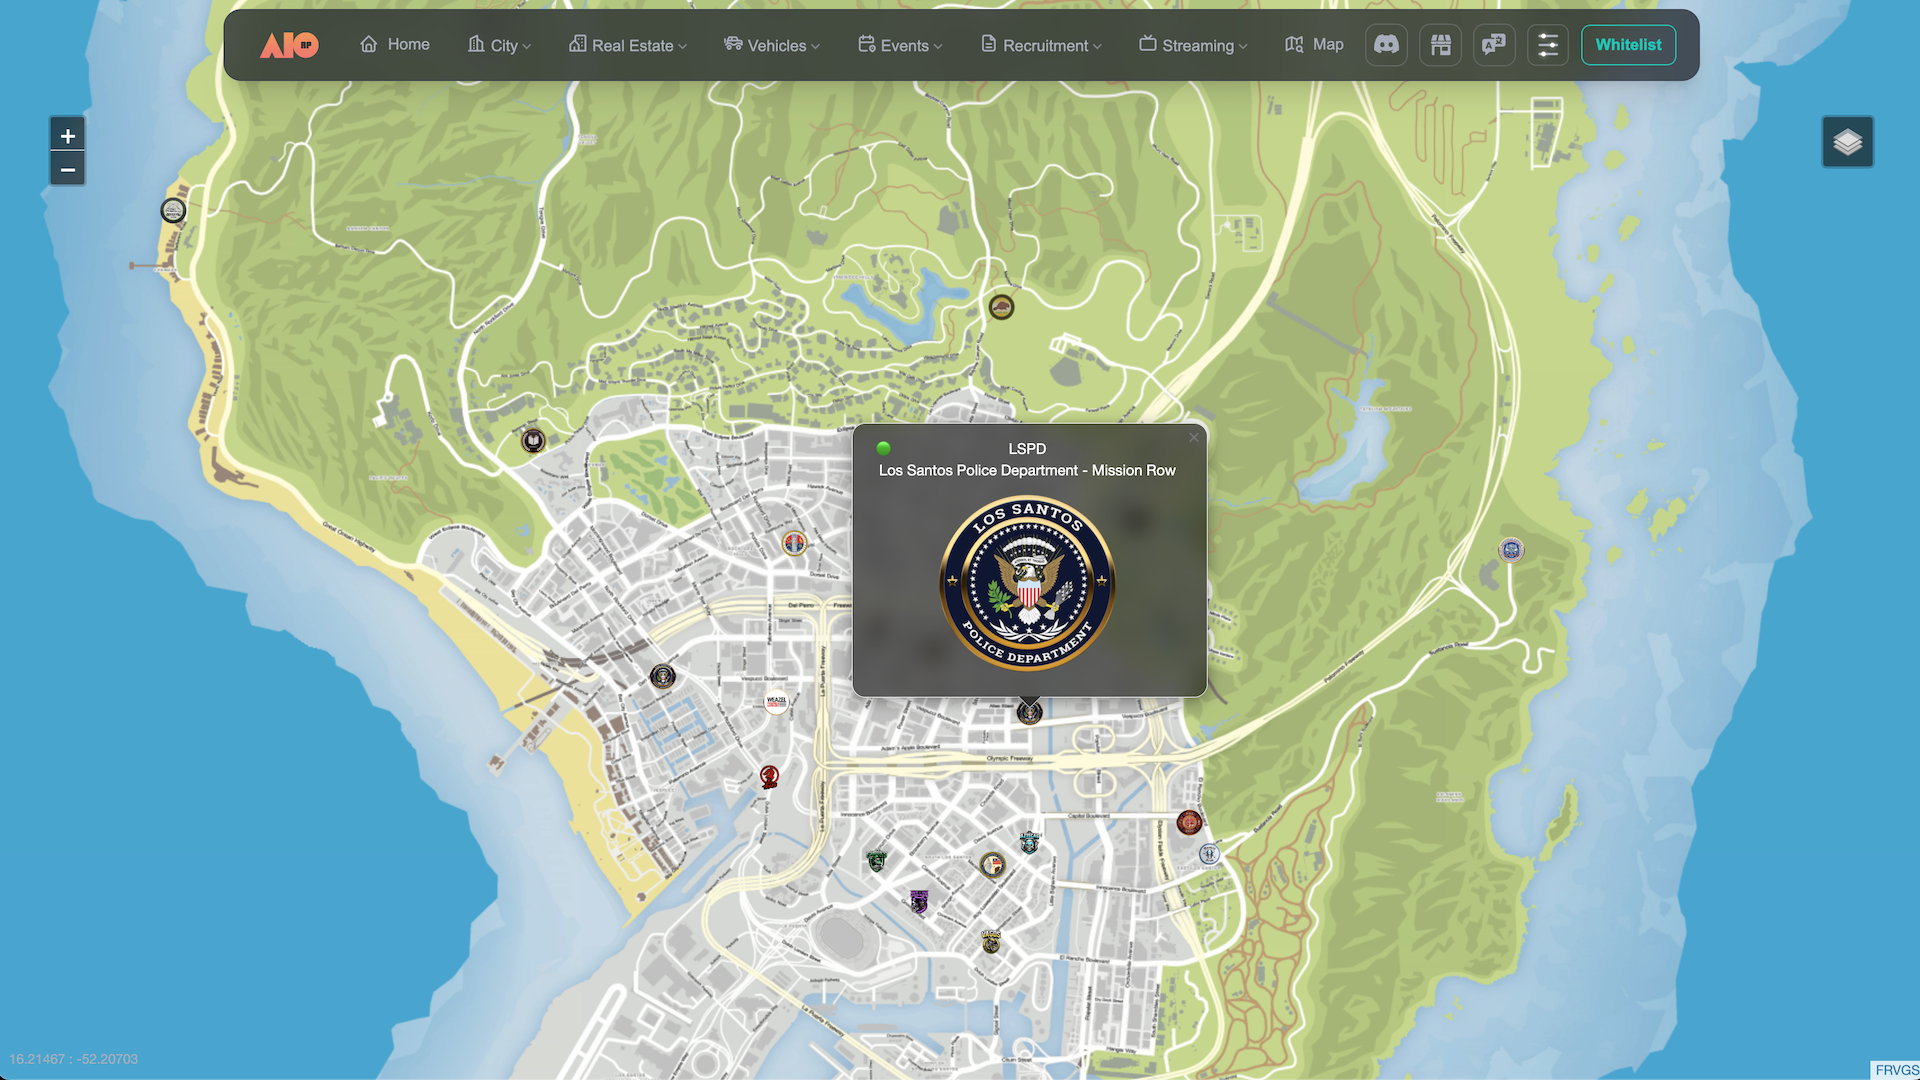
Task: Open the store shop icon
Action: click(x=1440, y=45)
